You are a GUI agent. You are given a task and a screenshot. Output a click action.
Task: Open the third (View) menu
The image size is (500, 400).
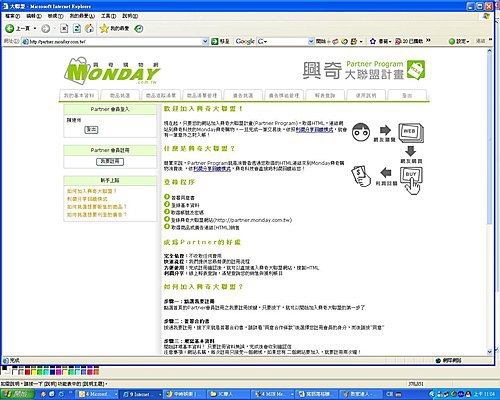click(x=55, y=16)
